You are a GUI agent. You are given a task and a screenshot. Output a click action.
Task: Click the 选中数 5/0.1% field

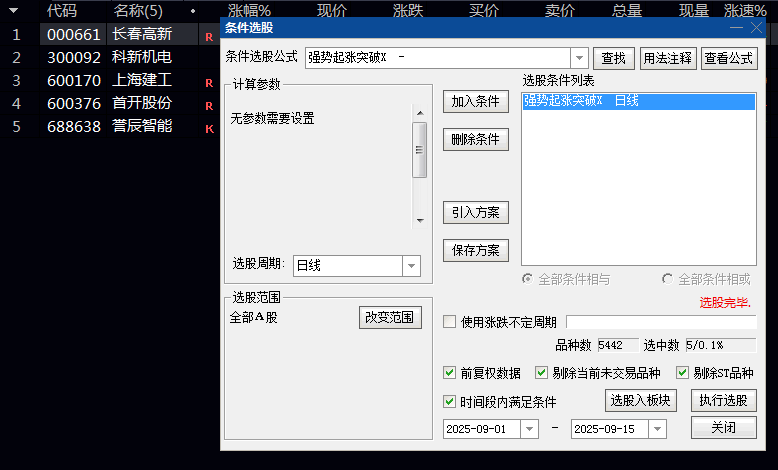coord(720,345)
